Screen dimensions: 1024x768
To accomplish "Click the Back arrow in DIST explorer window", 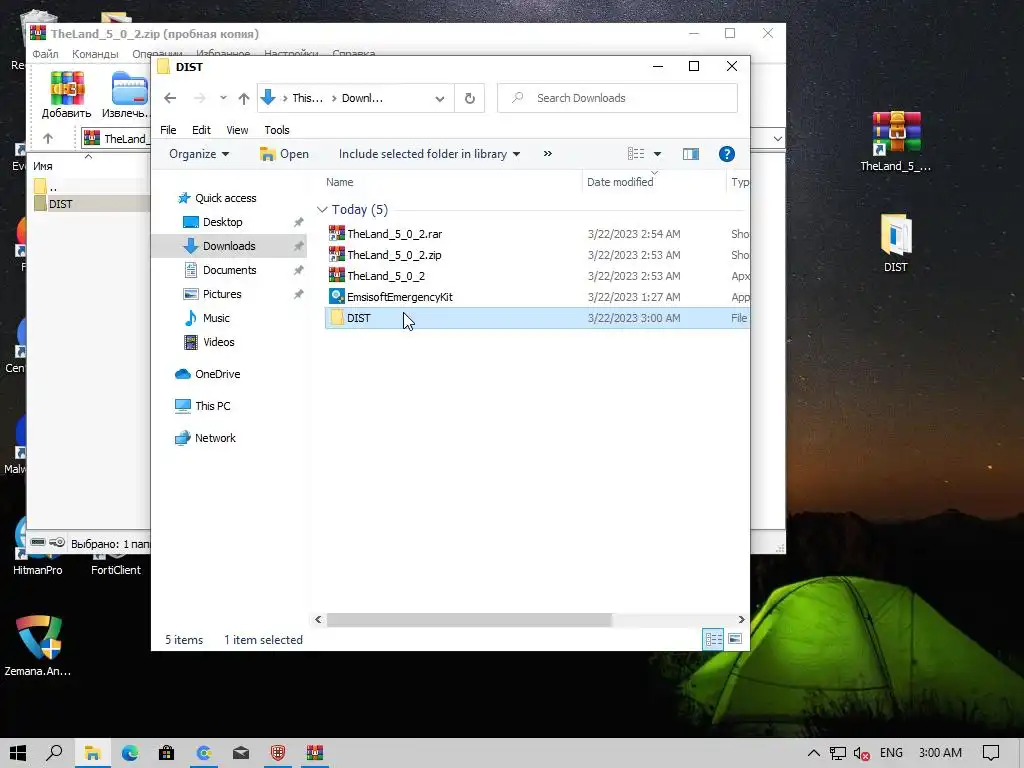I will pyautogui.click(x=170, y=98).
